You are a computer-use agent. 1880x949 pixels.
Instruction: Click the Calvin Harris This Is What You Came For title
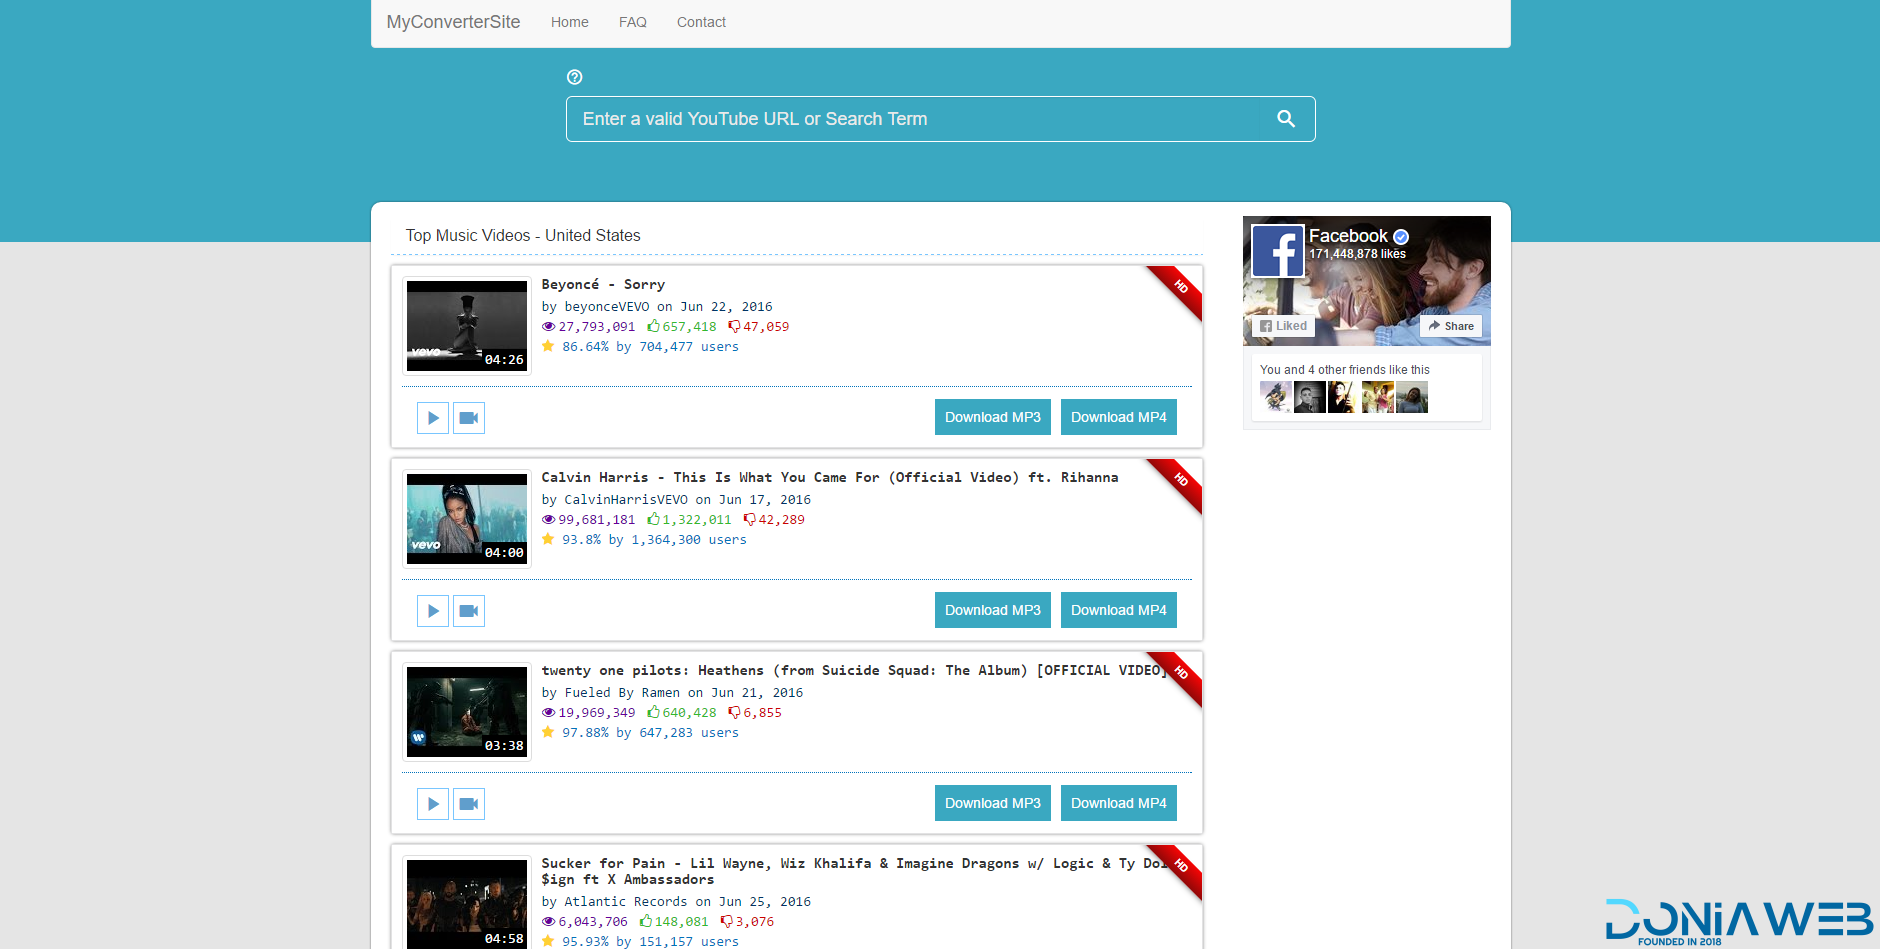point(830,478)
